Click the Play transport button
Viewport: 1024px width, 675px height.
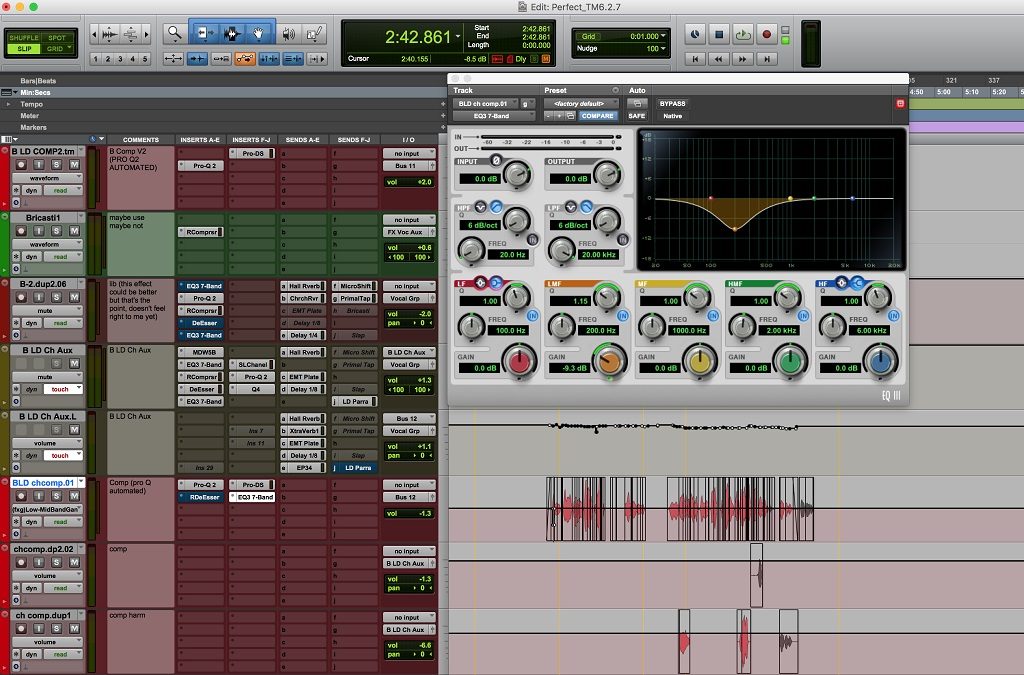point(743,35)
